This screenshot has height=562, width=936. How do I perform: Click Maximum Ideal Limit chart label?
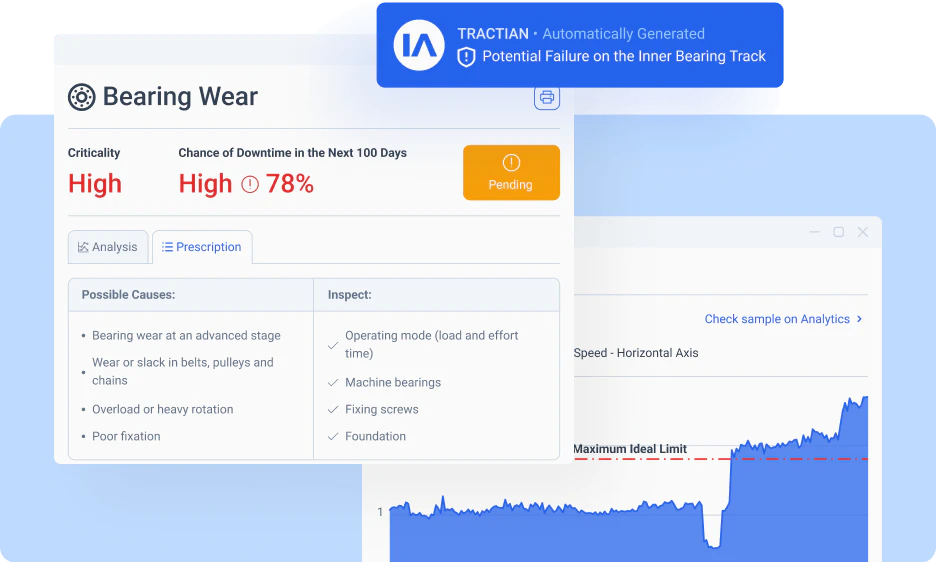(630, 449)
